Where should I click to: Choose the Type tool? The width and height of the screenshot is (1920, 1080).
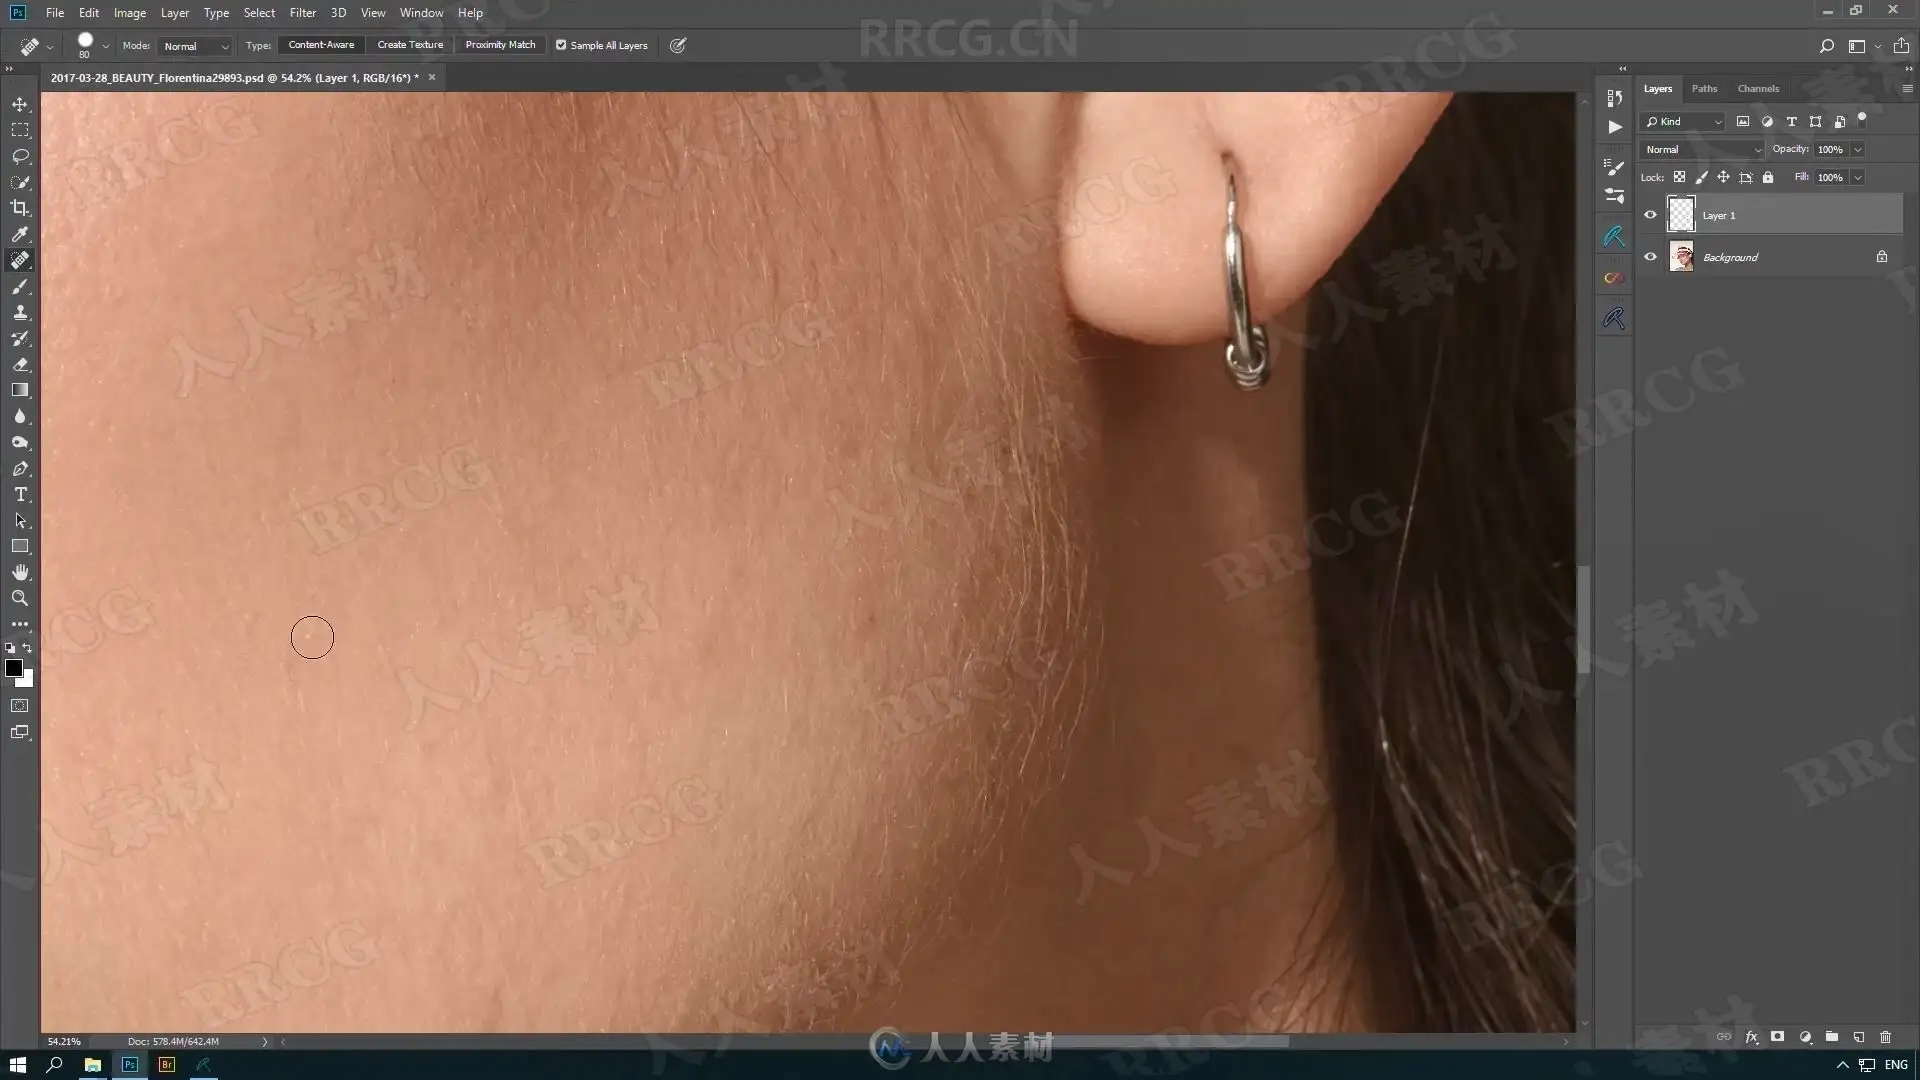pyautogui.click(x=20, y=494)
